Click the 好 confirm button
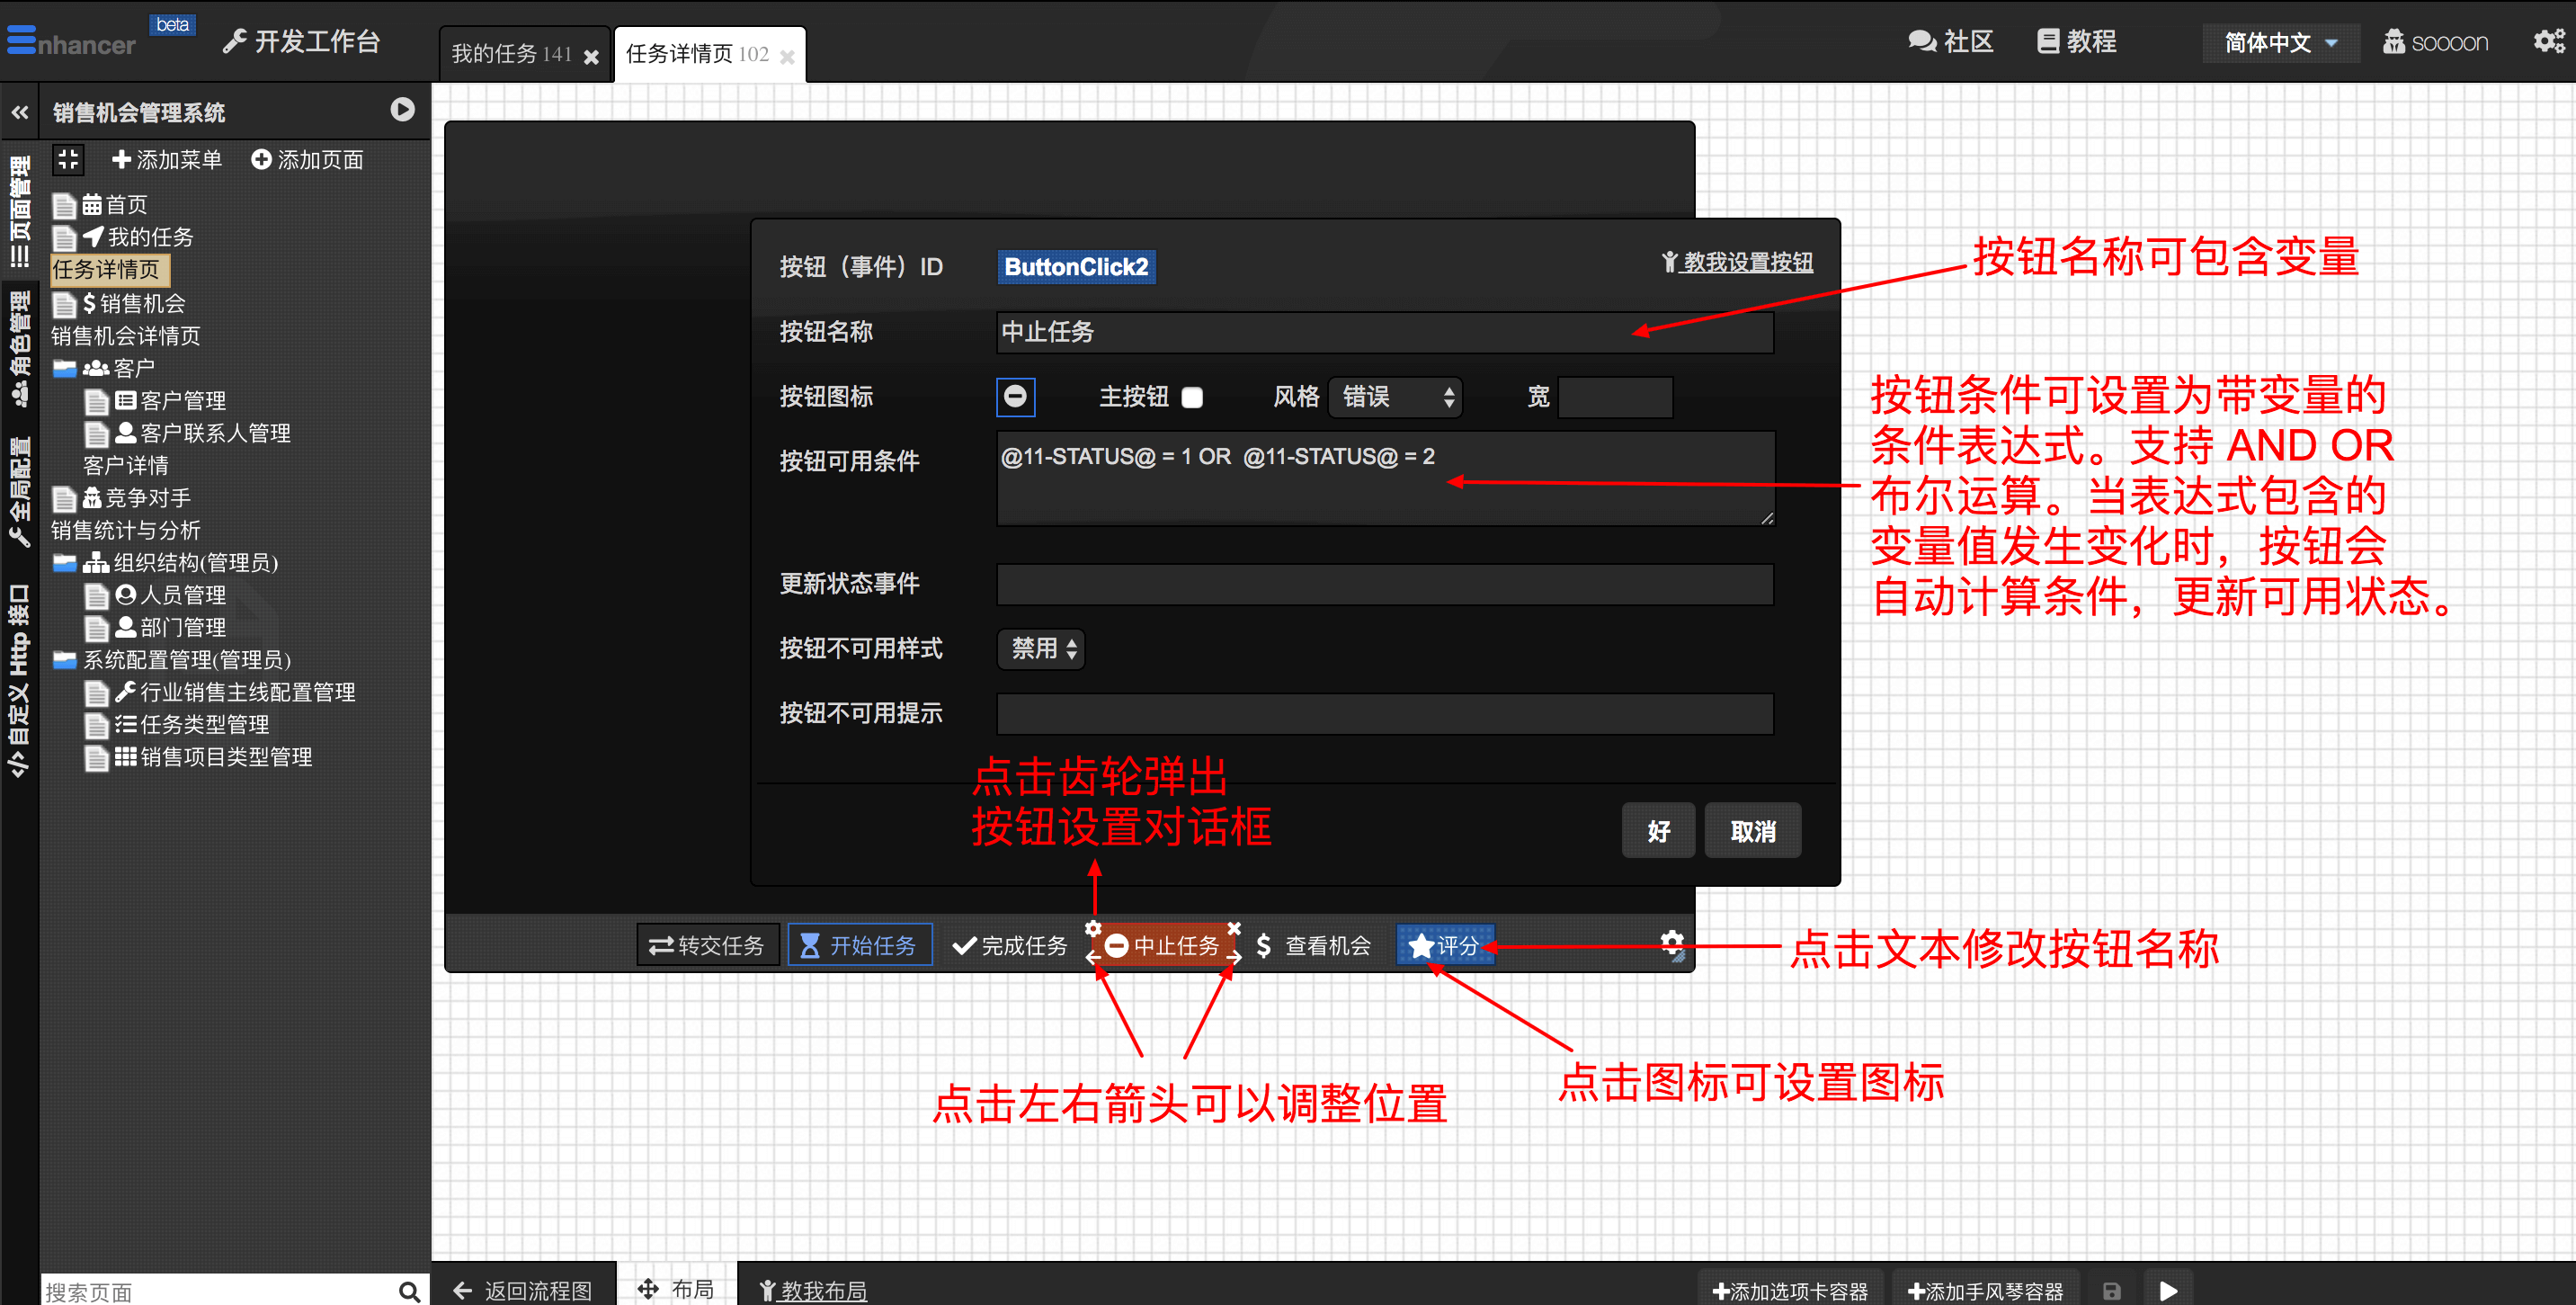This screenshot has width=2576, height=1305. 1657,831
